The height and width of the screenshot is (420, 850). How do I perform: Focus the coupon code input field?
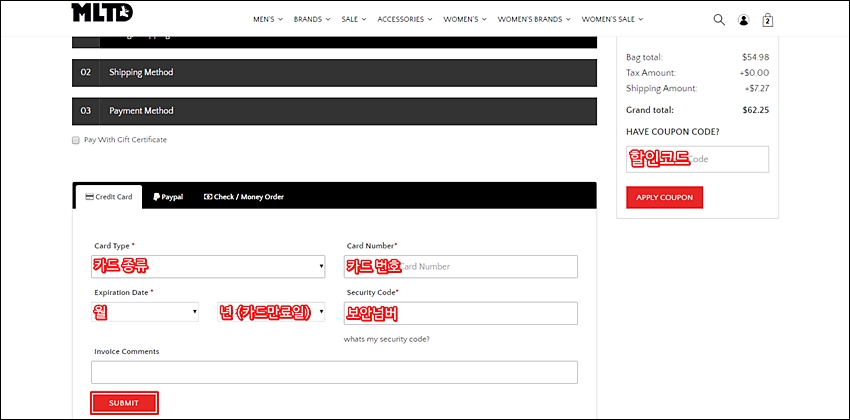(697, 159)
